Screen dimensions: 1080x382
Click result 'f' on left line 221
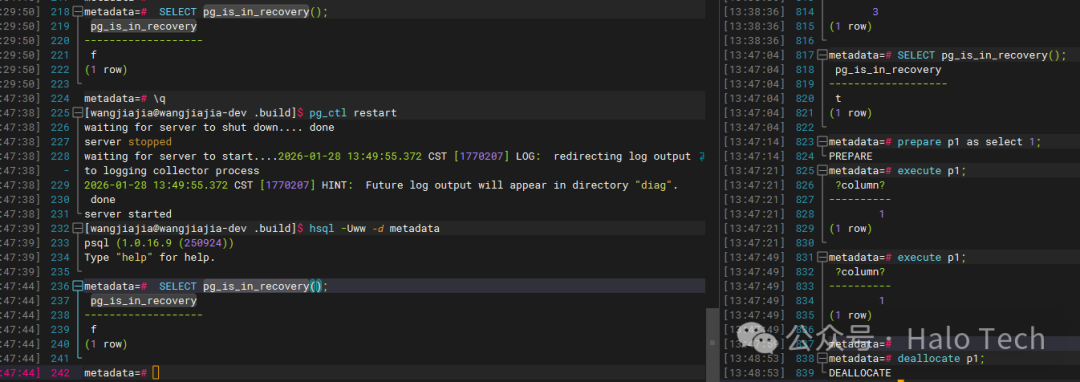click(x=94, y=56)
